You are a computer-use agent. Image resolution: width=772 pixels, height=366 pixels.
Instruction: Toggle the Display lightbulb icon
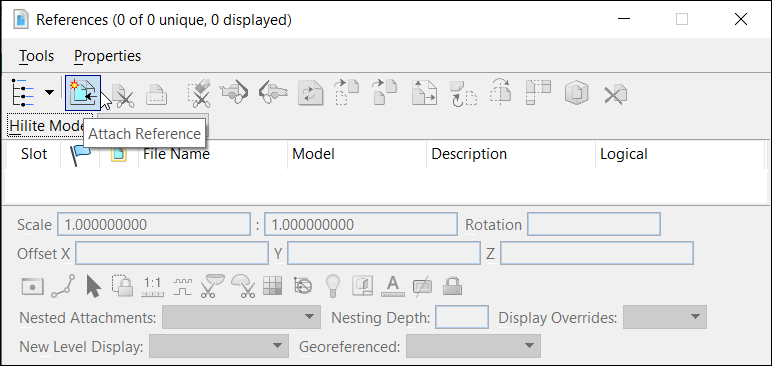point(333,285)
